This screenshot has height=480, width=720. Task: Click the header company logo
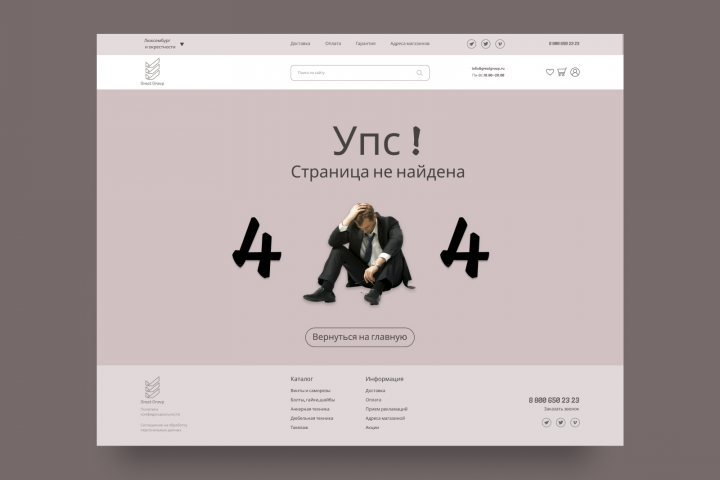152,72
